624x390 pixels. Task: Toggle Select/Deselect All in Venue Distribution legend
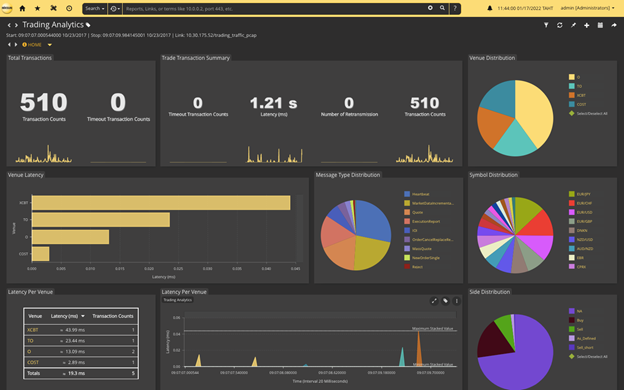click(x=588, y=113)
